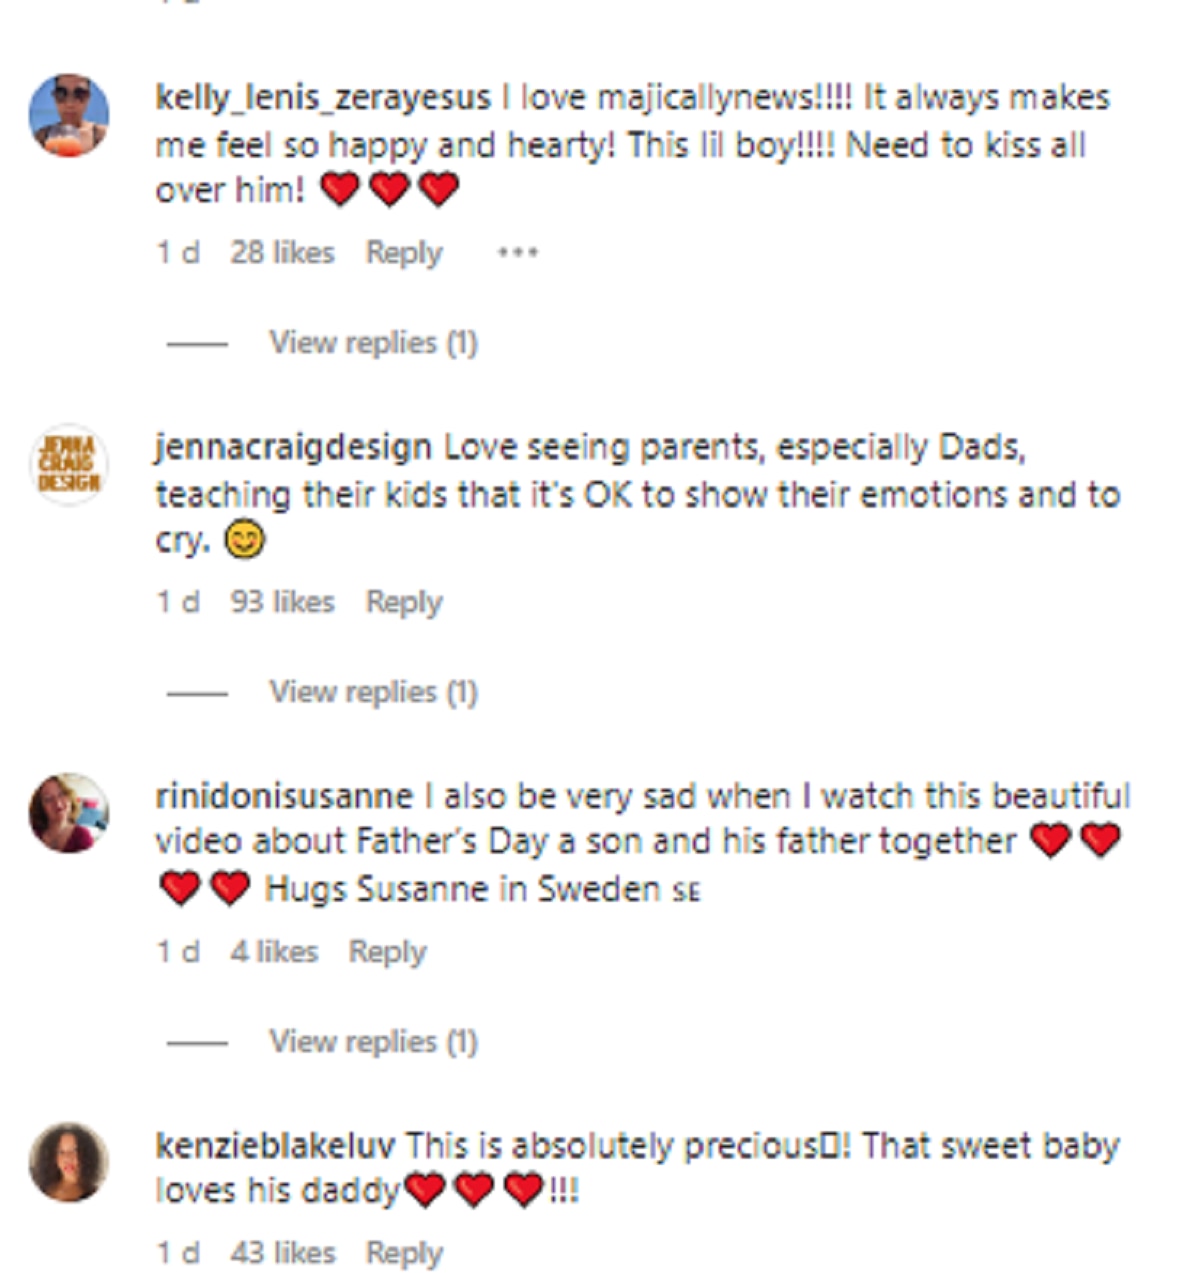Open more options on kelly_lenis_zerayesus comment
Image resolution: width=1200 pixels, height=1273 pixels.
517,253
